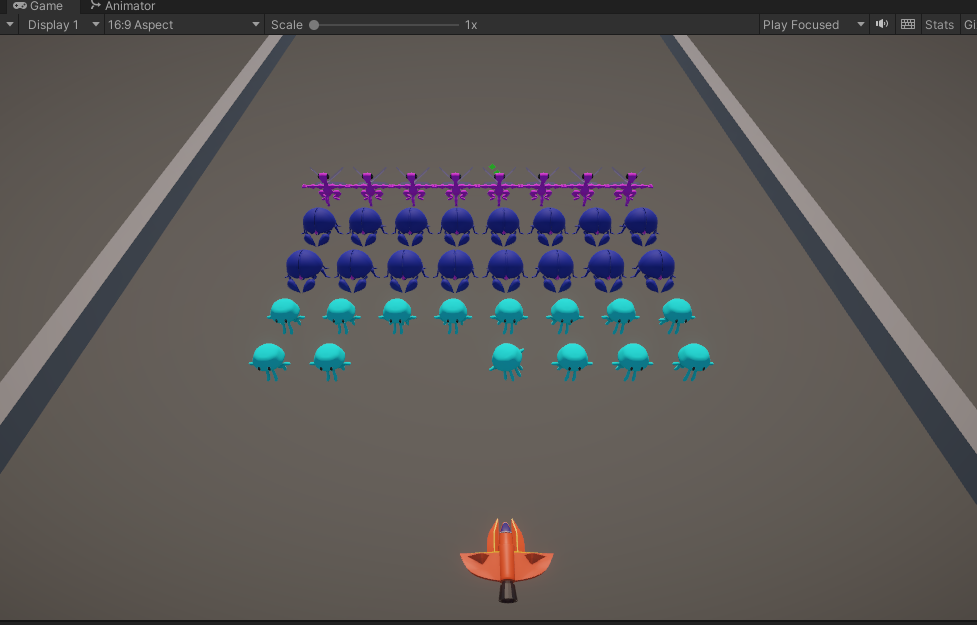Click the partially visible Gizmos button

click(969, 25)
